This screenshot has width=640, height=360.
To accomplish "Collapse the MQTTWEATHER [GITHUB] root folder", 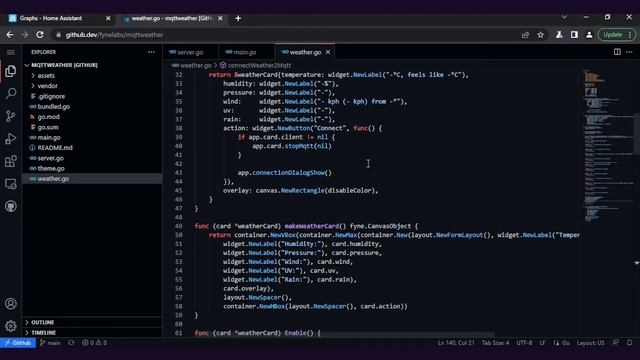I will tap(92, 65).
